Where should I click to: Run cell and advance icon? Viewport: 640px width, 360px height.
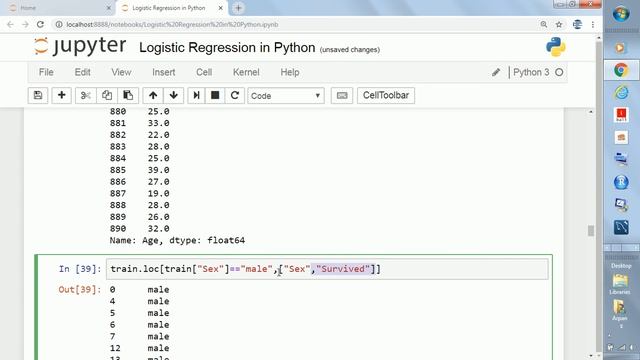(196, 96)
